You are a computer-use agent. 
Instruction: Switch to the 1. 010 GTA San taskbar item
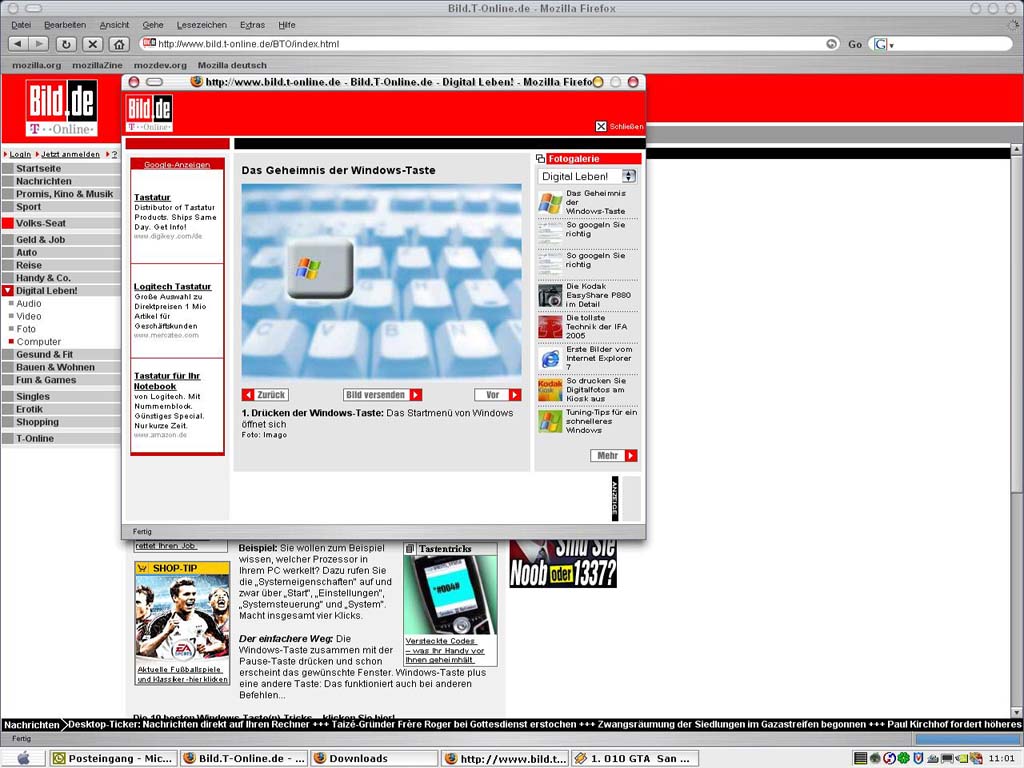(635, 758)
